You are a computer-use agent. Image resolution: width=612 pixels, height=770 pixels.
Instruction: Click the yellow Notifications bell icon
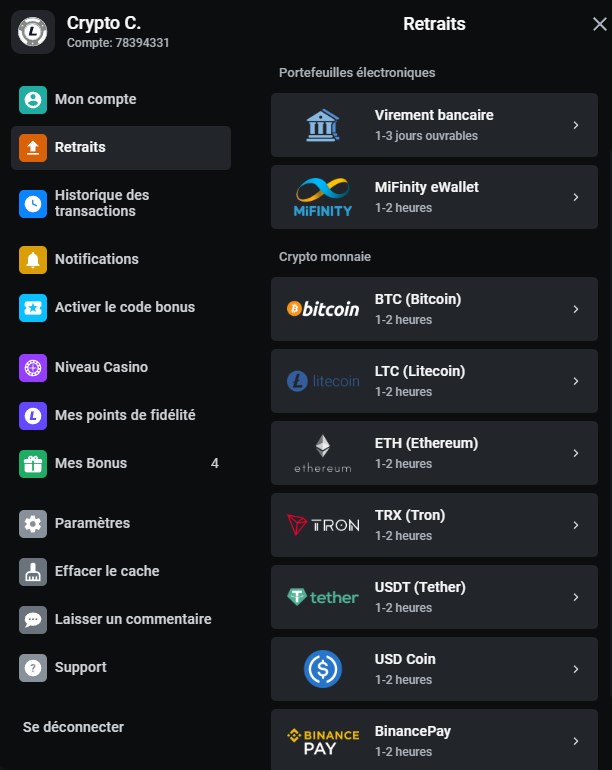click(33, 260)
